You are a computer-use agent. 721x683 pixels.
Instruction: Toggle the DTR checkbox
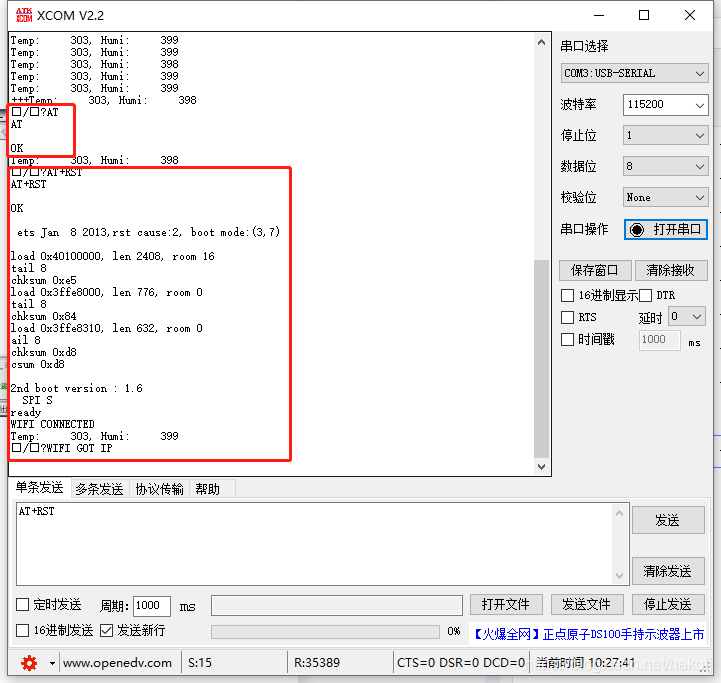(646, 295)
